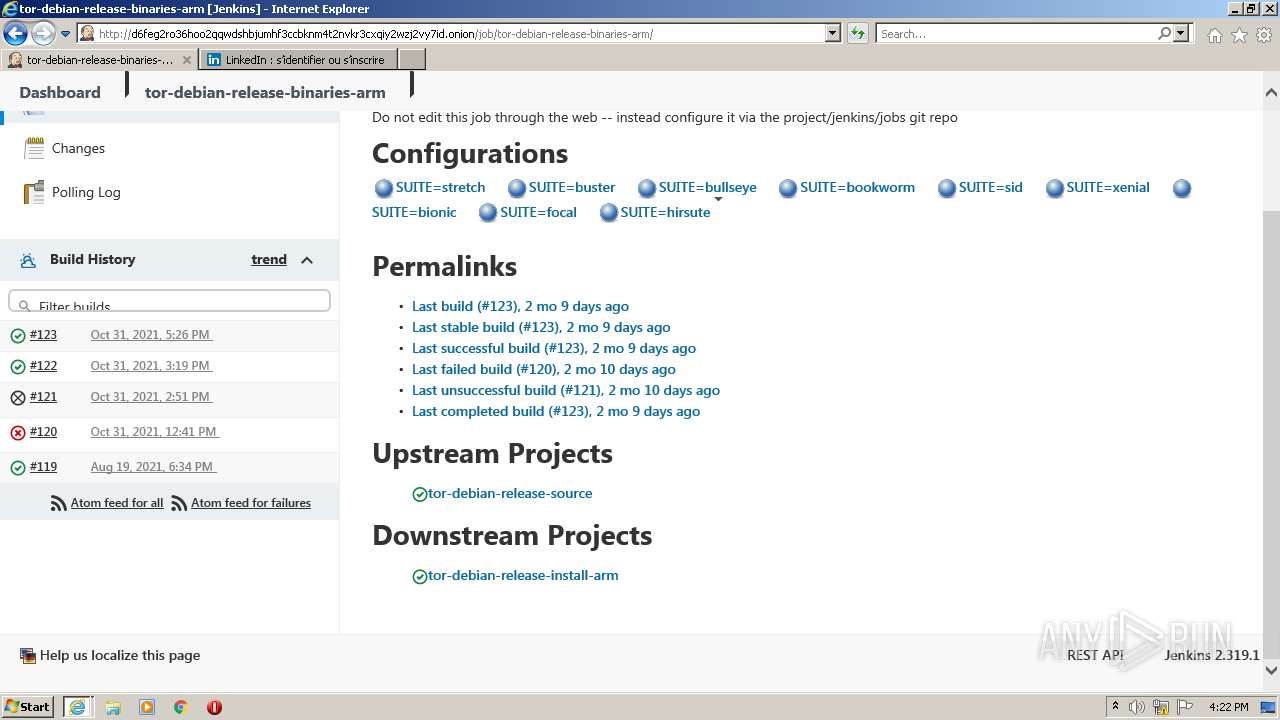The width and height of the screenshot is (1280, 720).
Task: Open the Polling Log notepad icon
Action: tap(34, 192)
